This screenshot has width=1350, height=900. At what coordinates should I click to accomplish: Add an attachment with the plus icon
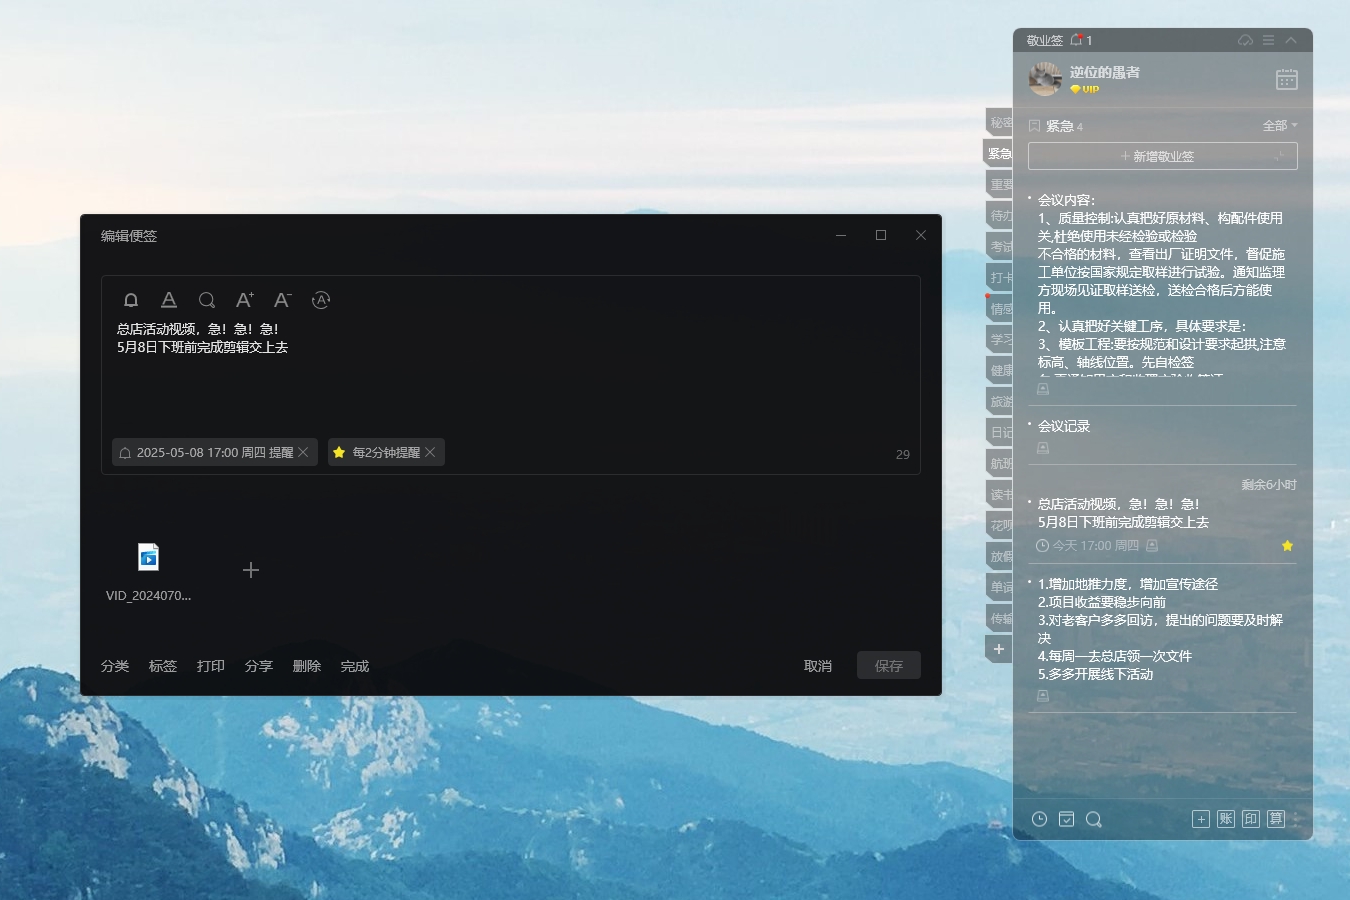[x=251, y=570]
